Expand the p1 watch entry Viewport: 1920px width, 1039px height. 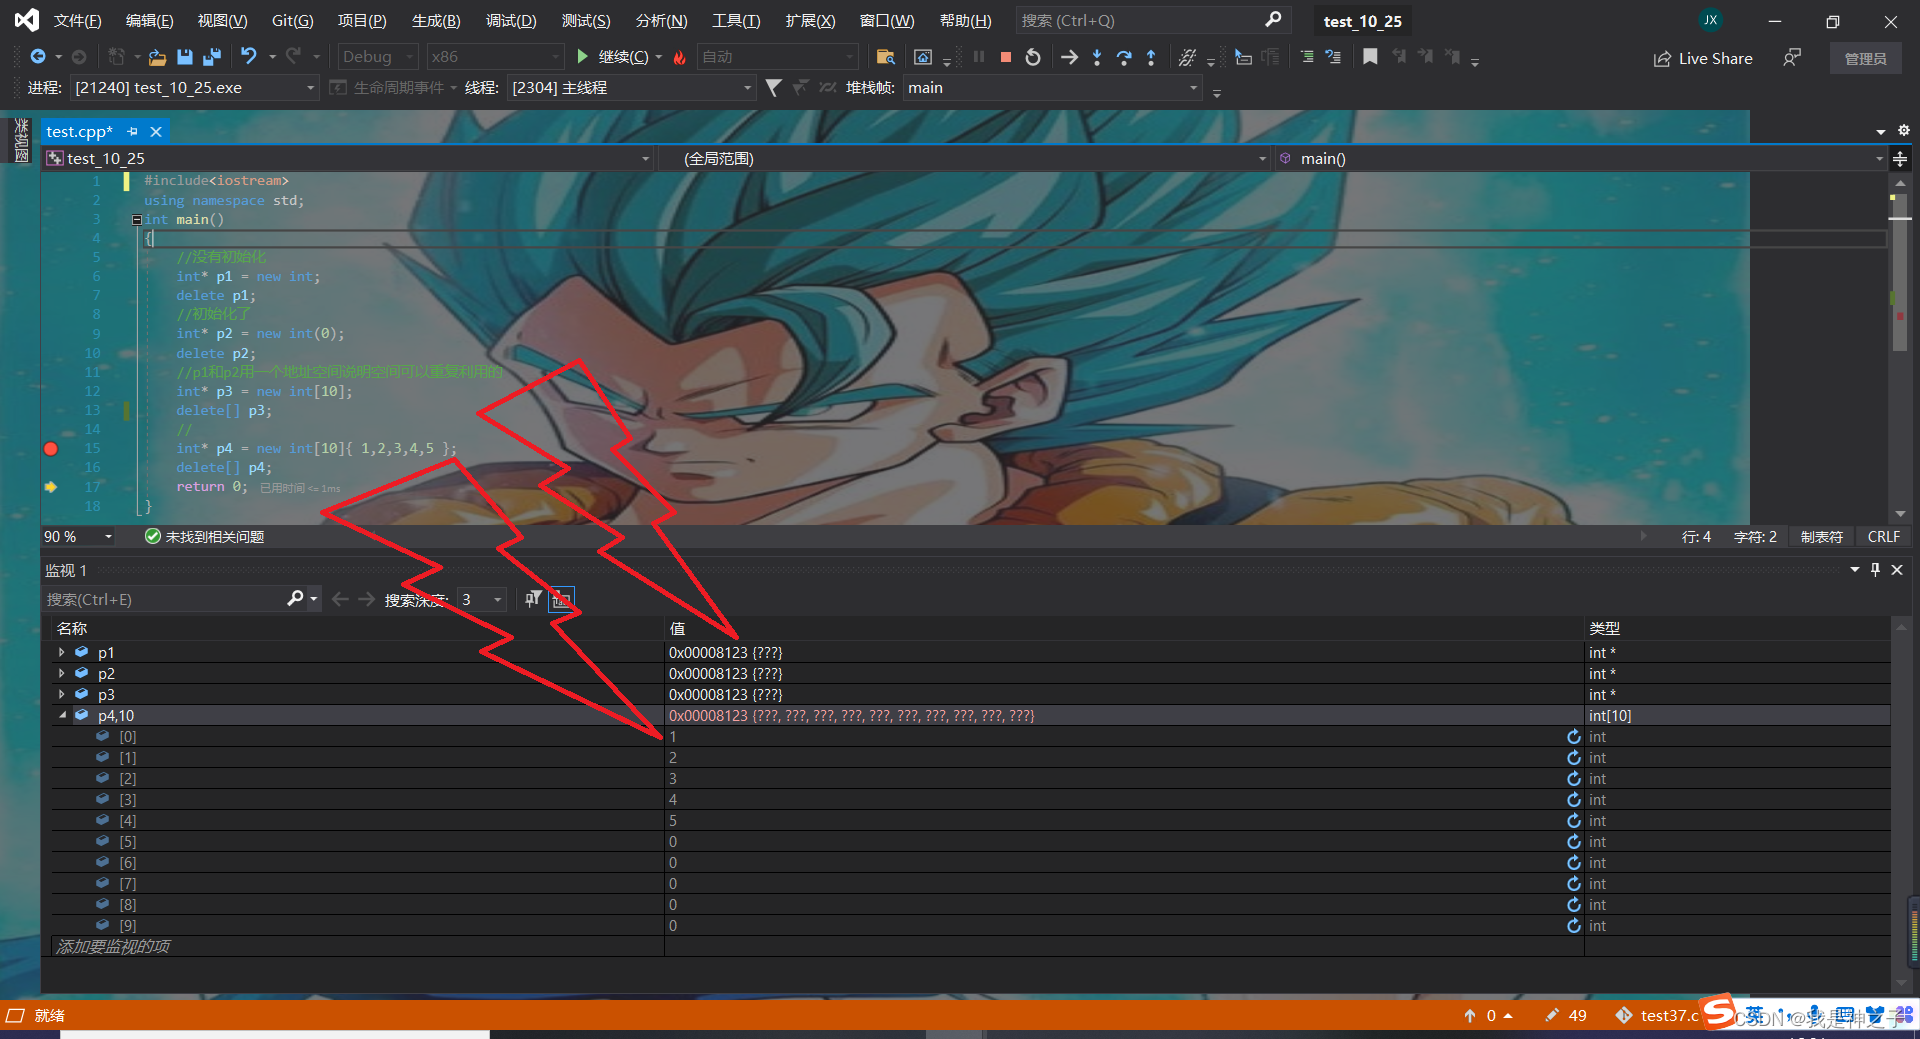(x=62, y=652)
